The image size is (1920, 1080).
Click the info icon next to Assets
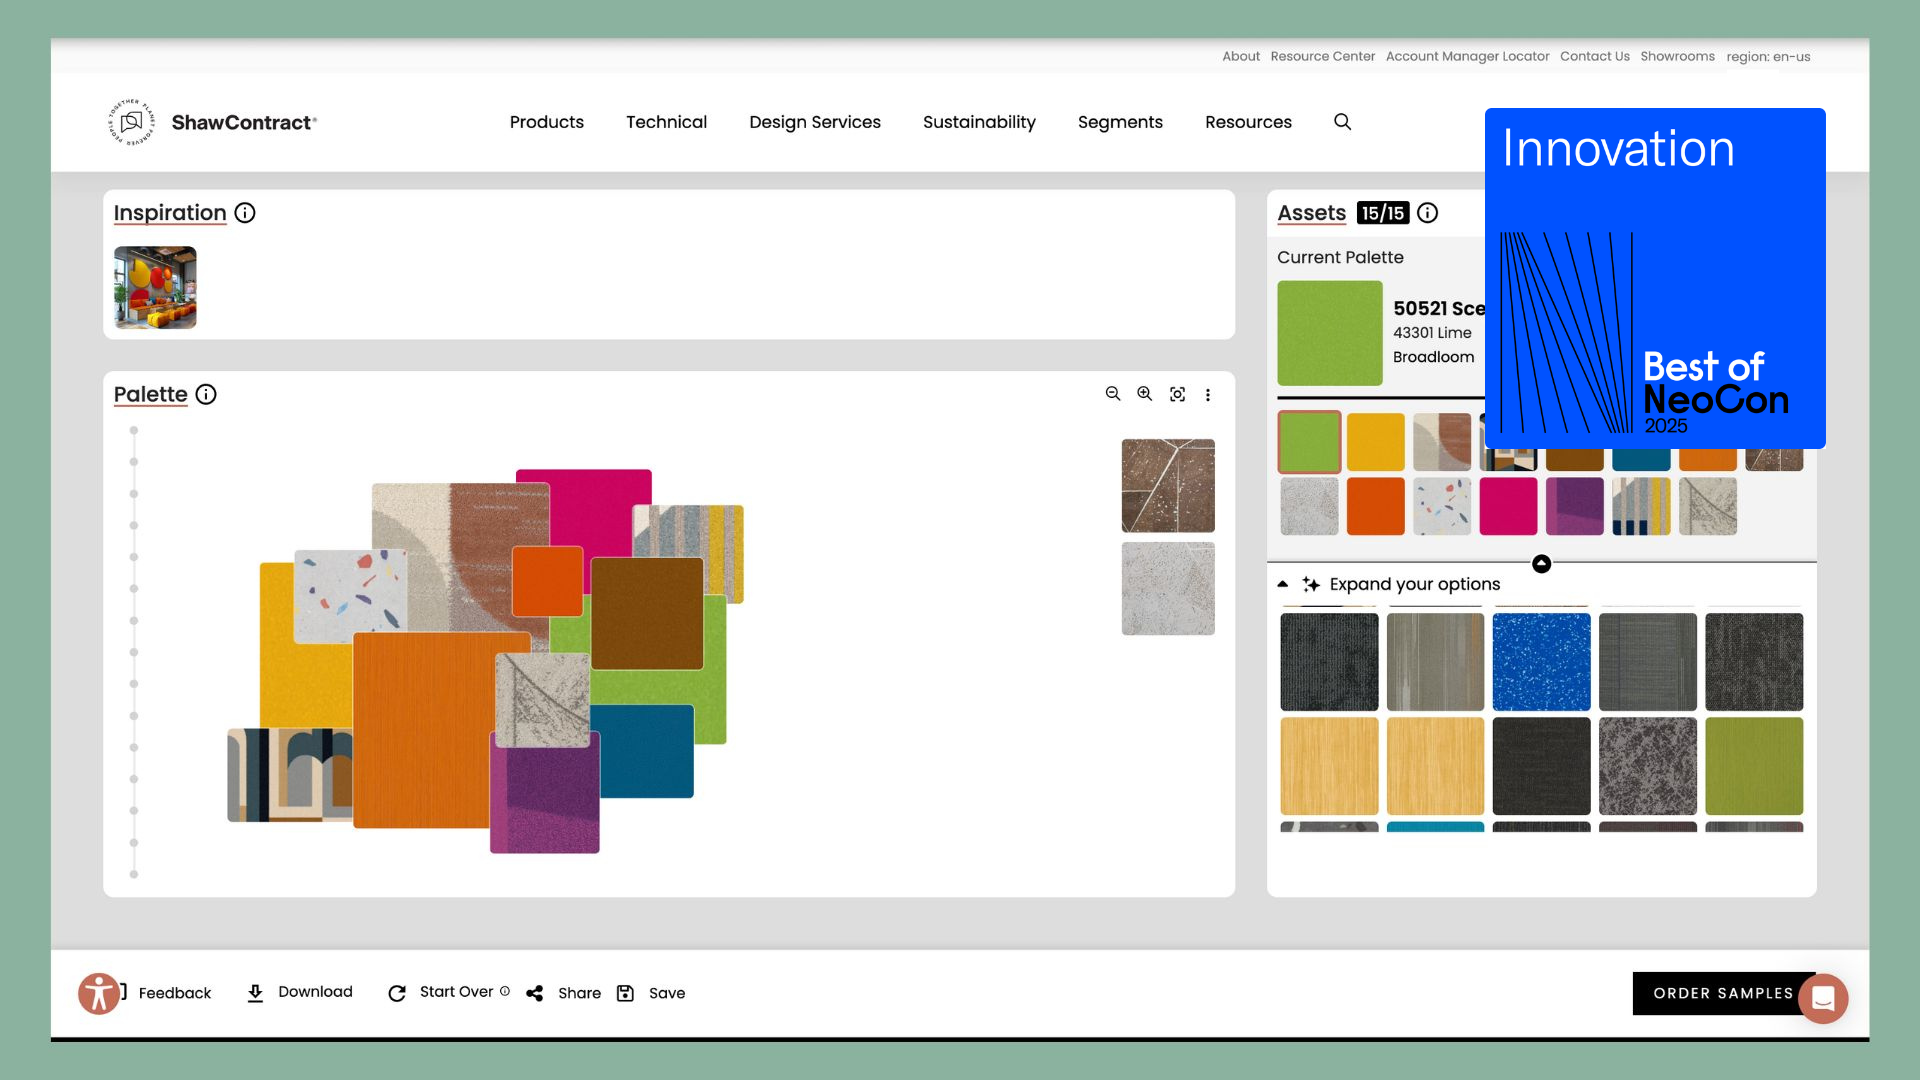(1427, 213)
